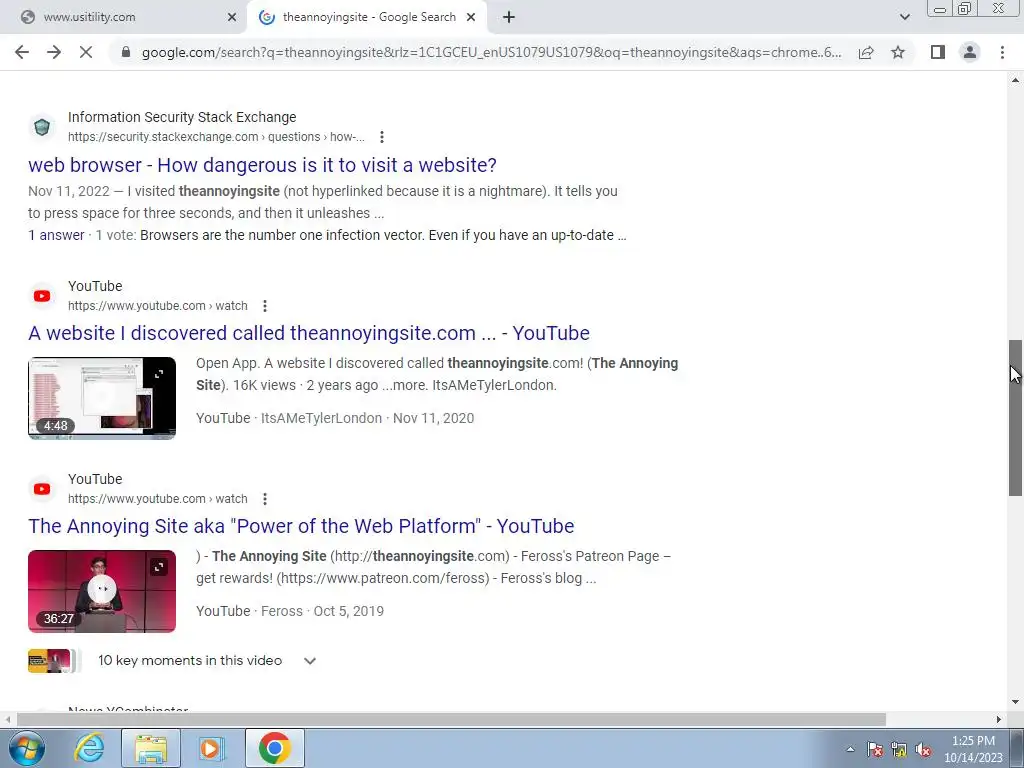Screen dimensions: 1024x768
Task: Open the Chrome side panel
Action: 938,52
